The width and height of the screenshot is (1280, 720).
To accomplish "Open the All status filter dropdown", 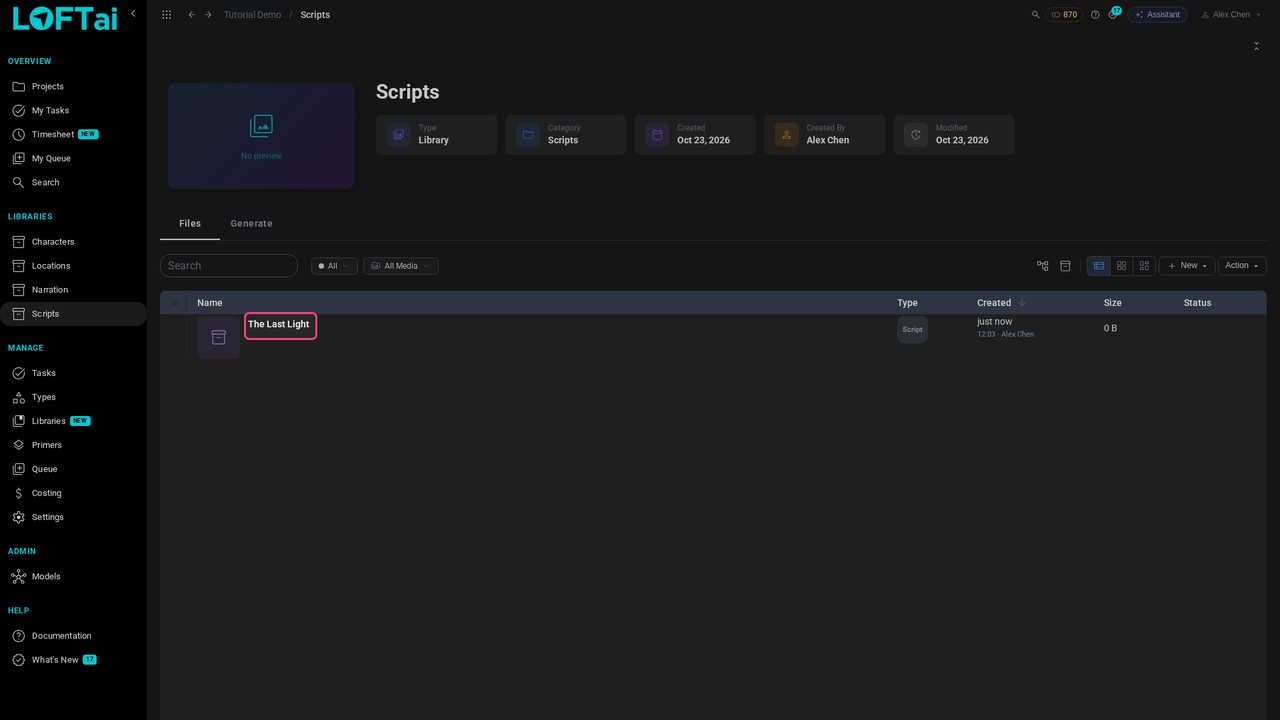I will tap(334, 266).
